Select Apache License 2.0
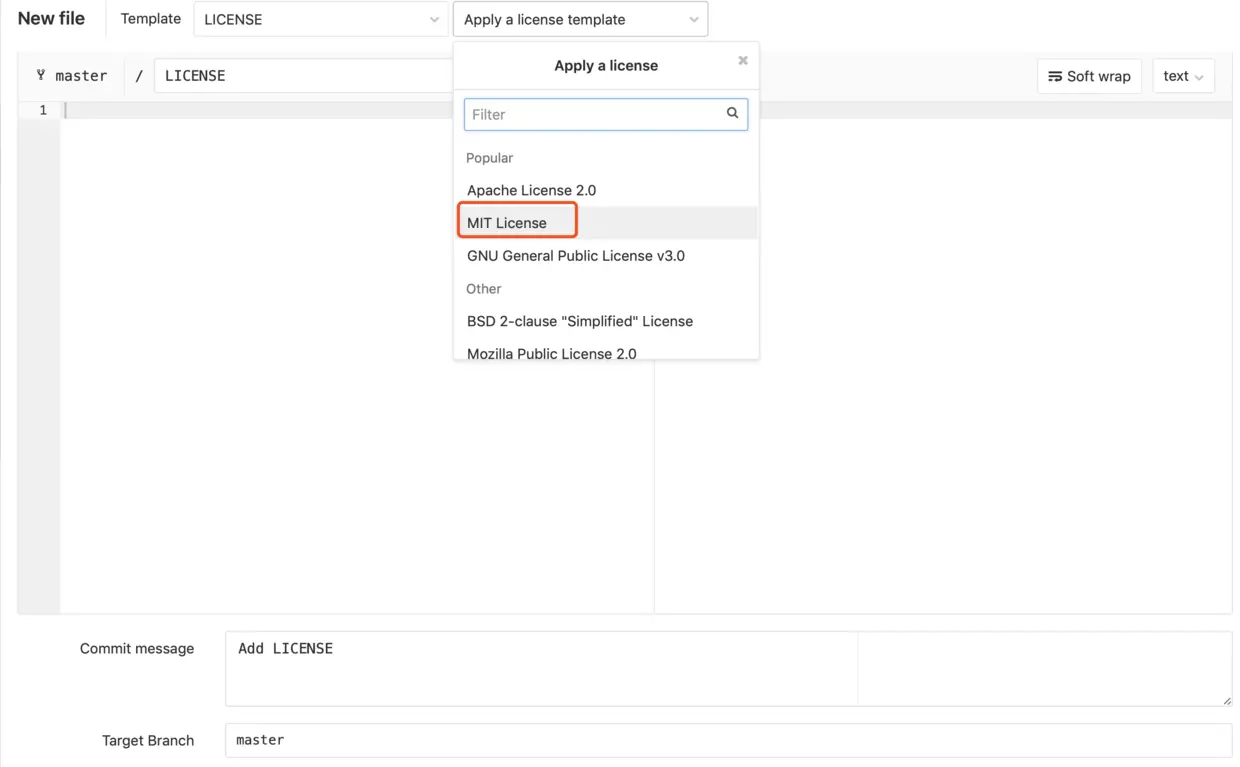Image resolution: width=1240 pixels, height=767 pixels. [531, 189]
